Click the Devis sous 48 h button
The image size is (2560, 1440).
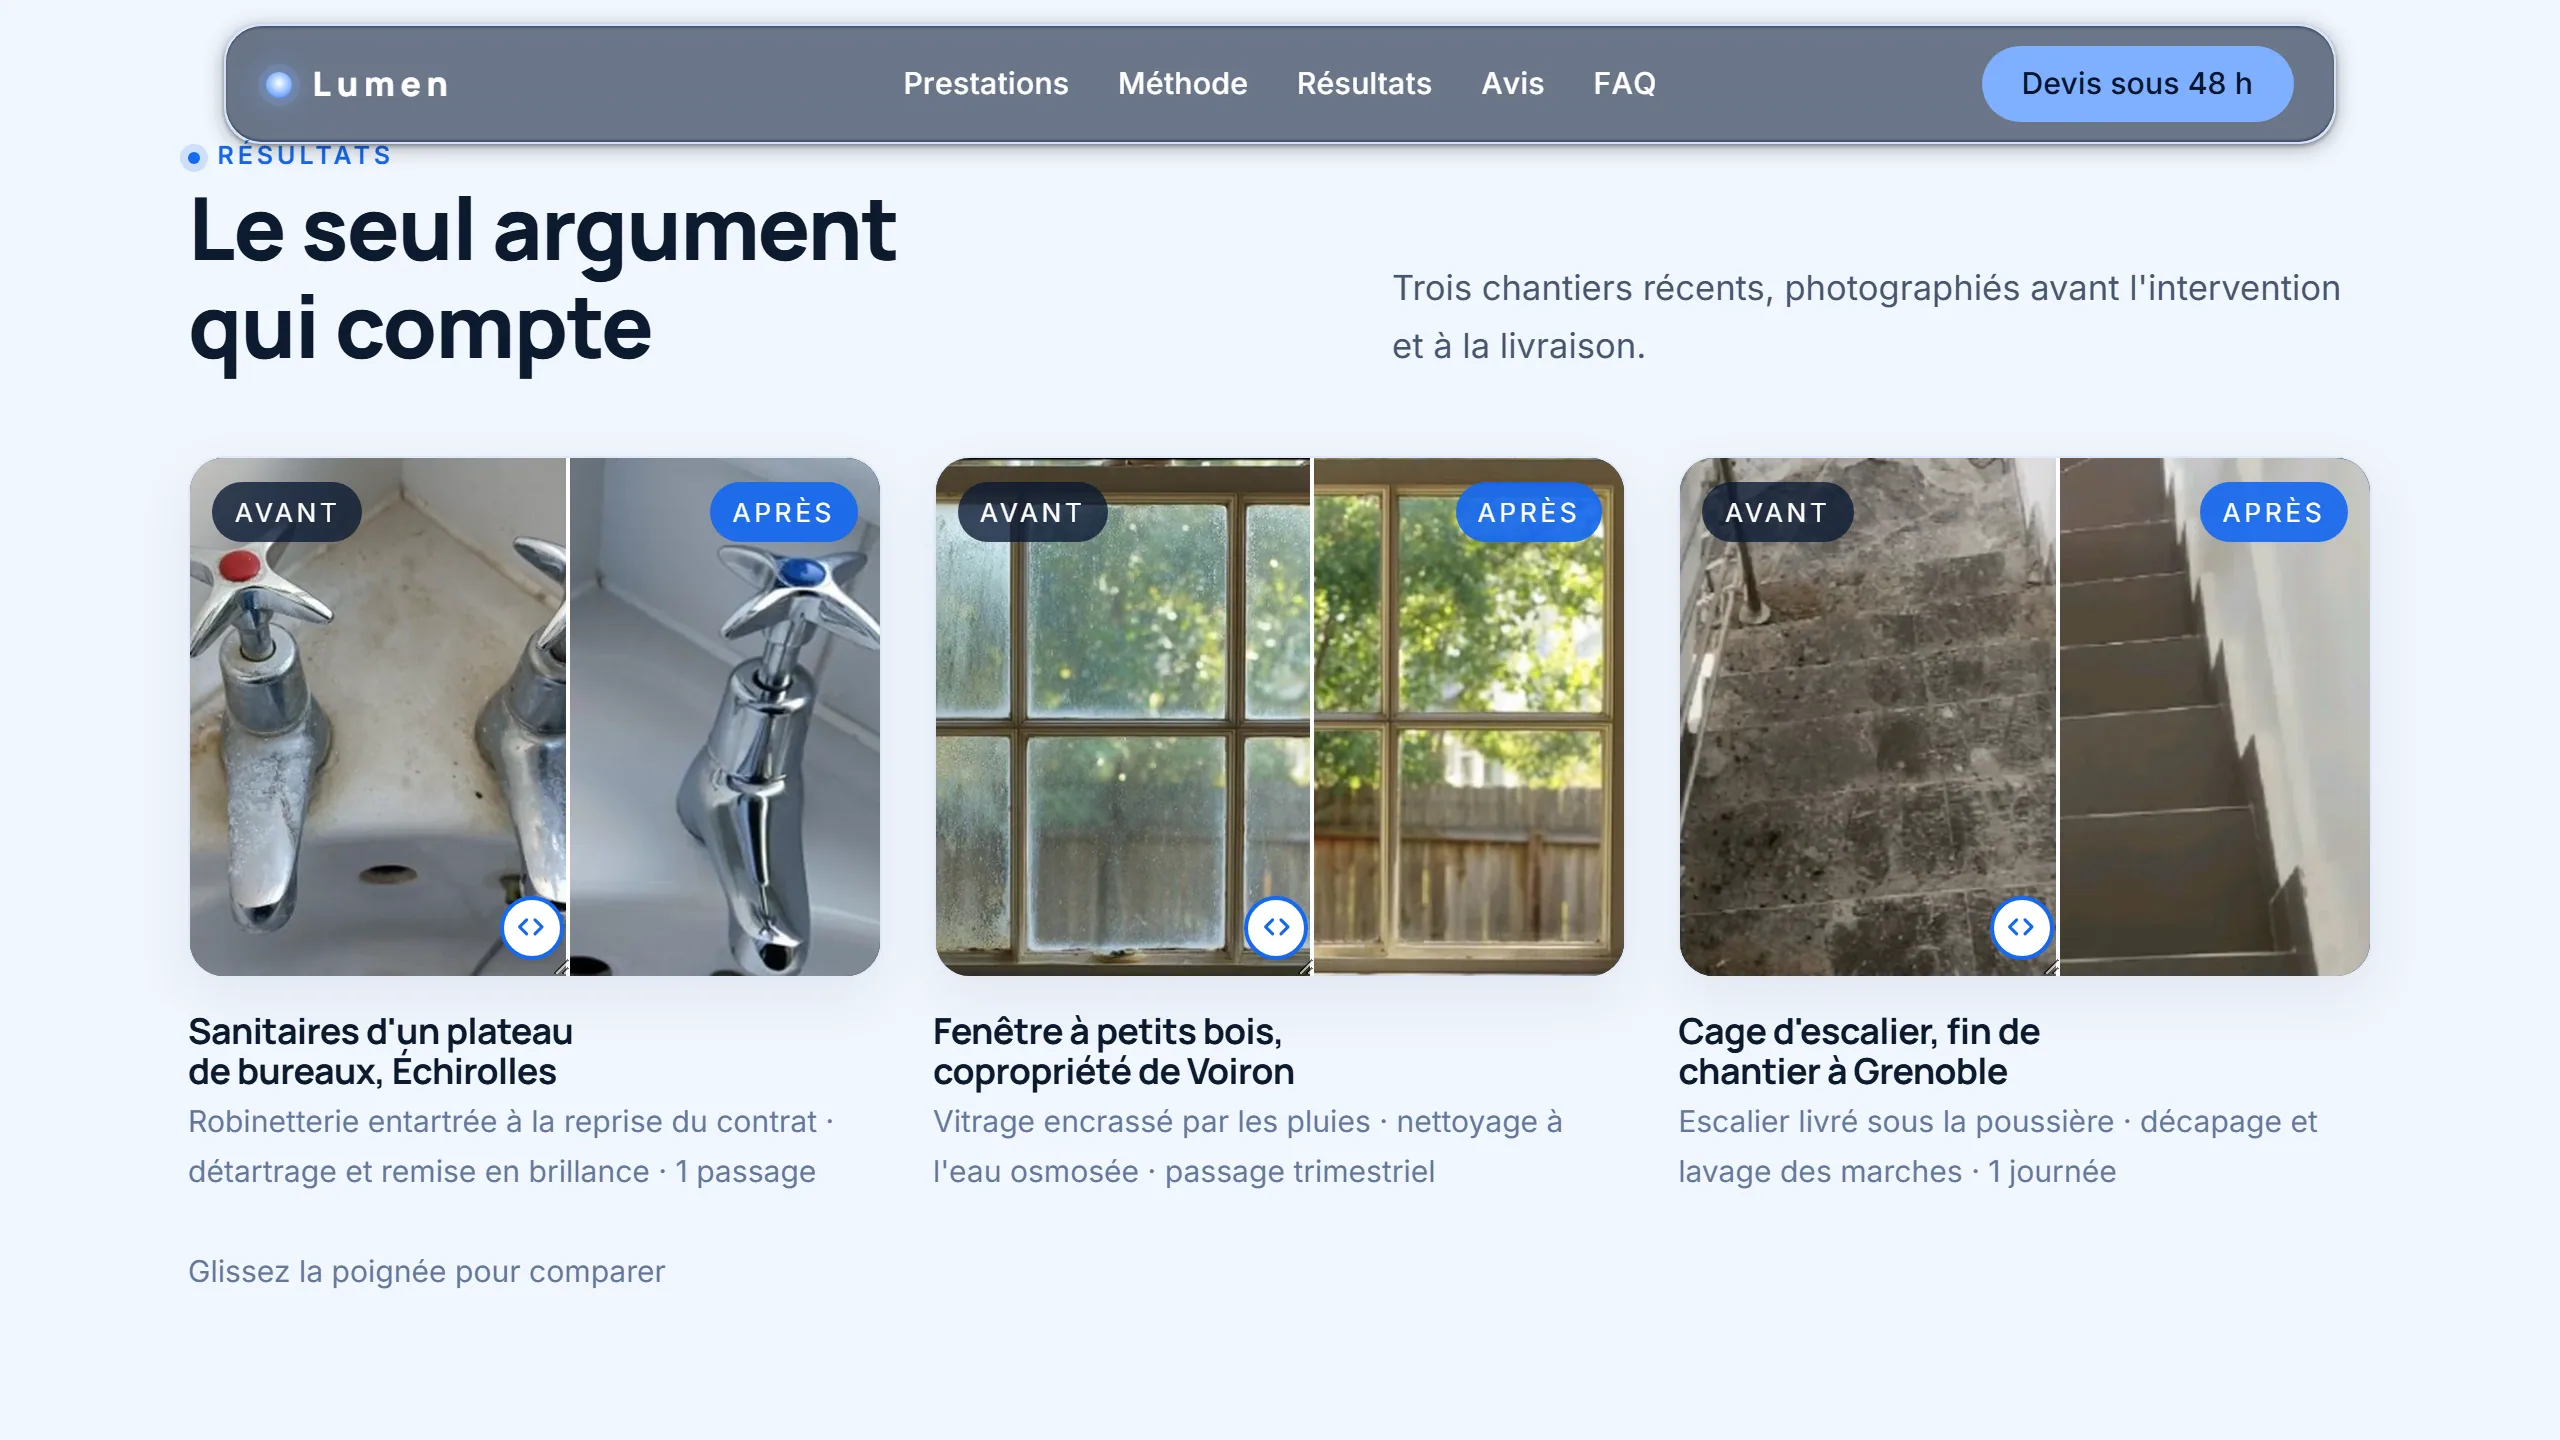2137,84
